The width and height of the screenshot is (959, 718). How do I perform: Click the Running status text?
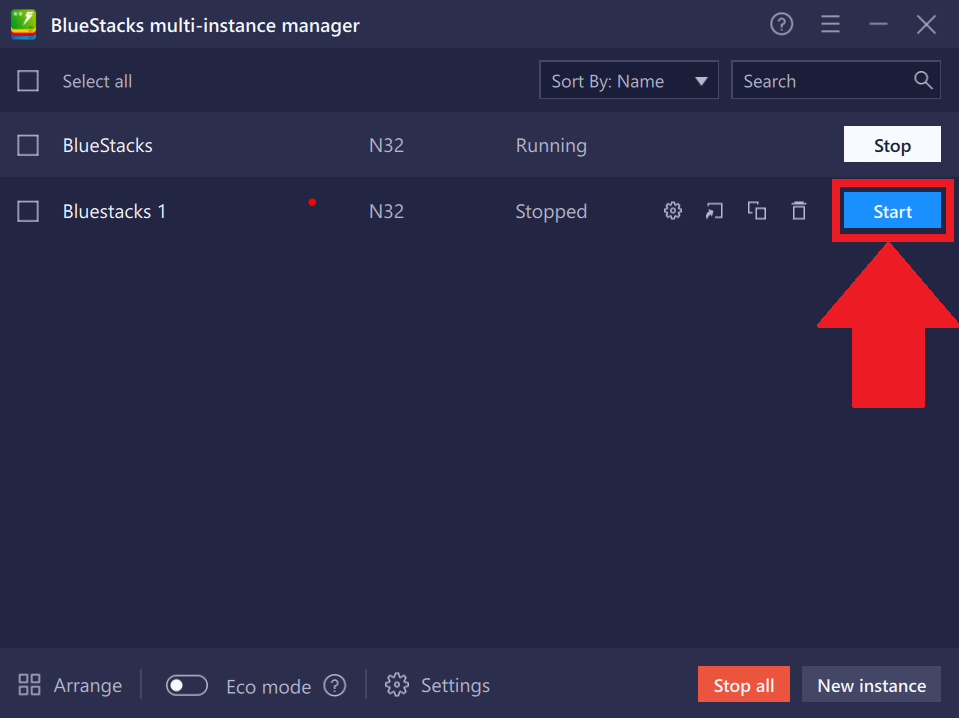tap(551, 146)
